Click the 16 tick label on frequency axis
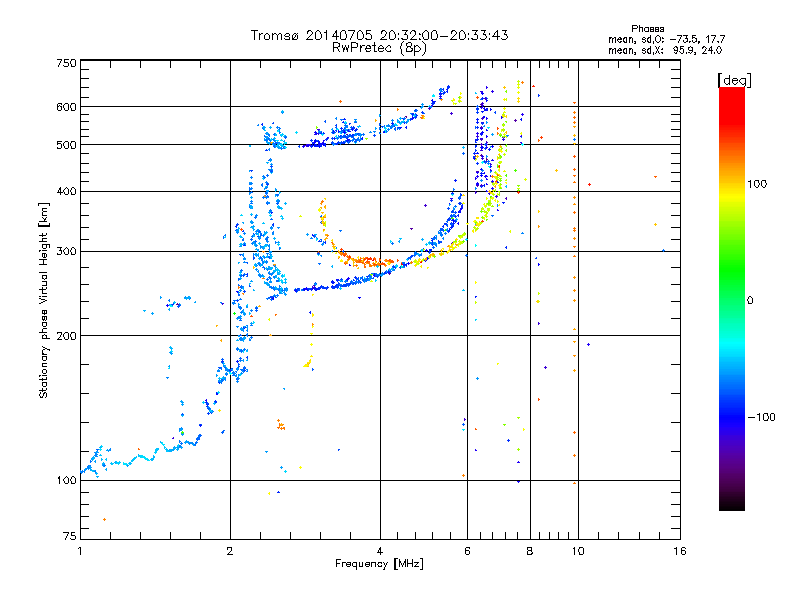 point(680,552)
